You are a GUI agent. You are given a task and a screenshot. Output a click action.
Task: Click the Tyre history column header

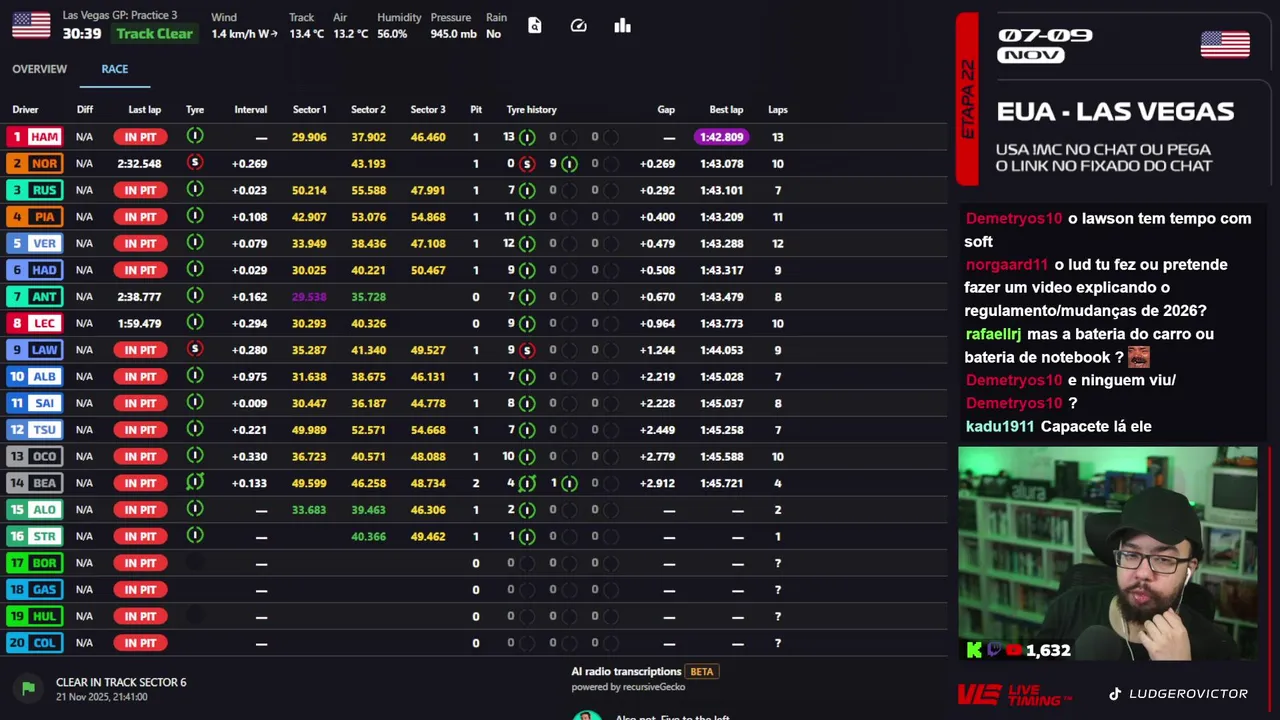pyautogui.click(x=531, y=110)
